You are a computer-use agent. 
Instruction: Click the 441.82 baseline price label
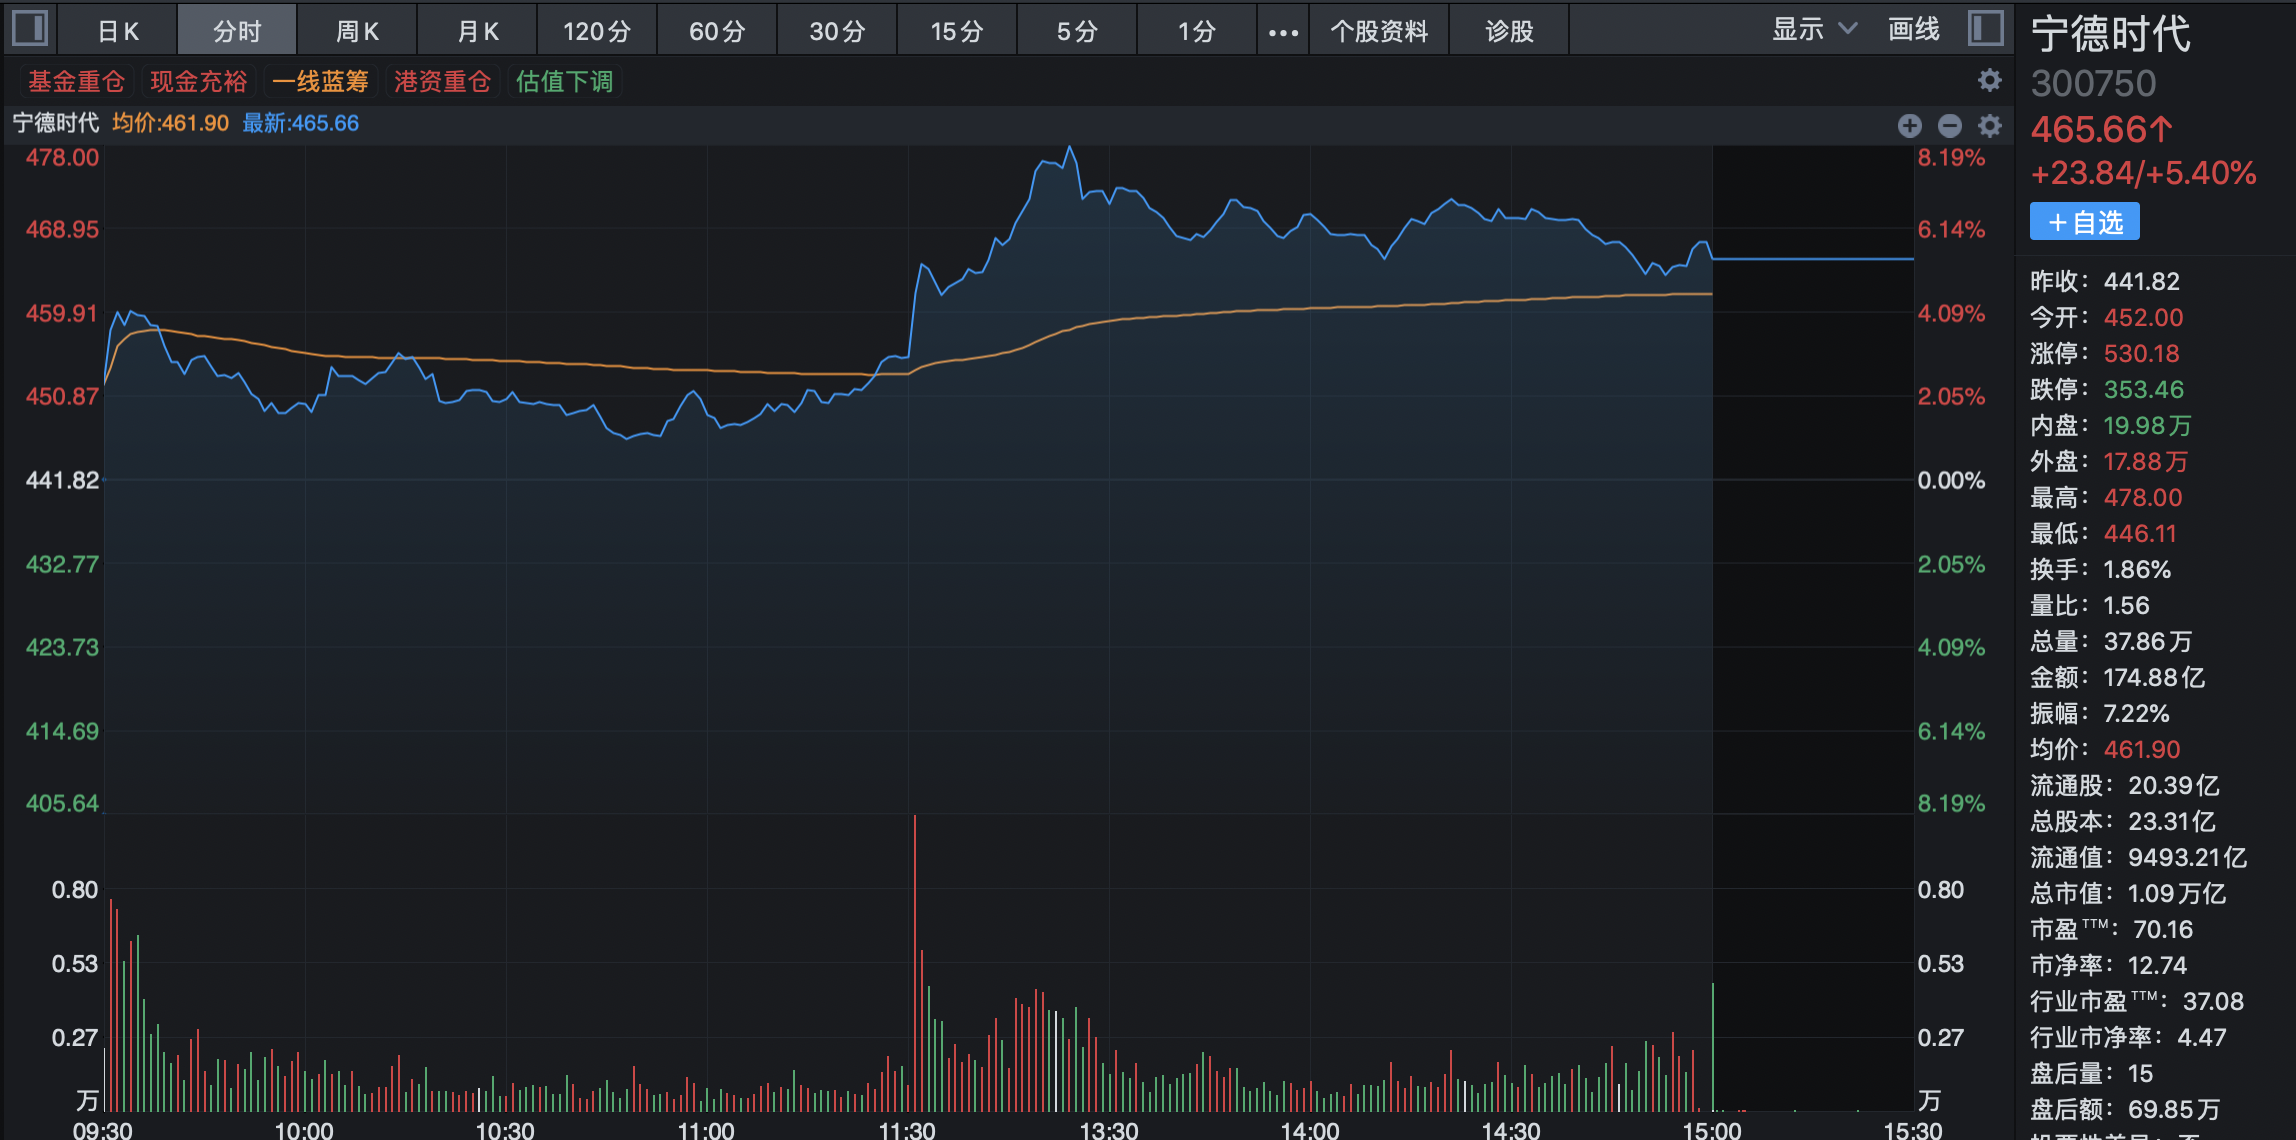point(62,480)
